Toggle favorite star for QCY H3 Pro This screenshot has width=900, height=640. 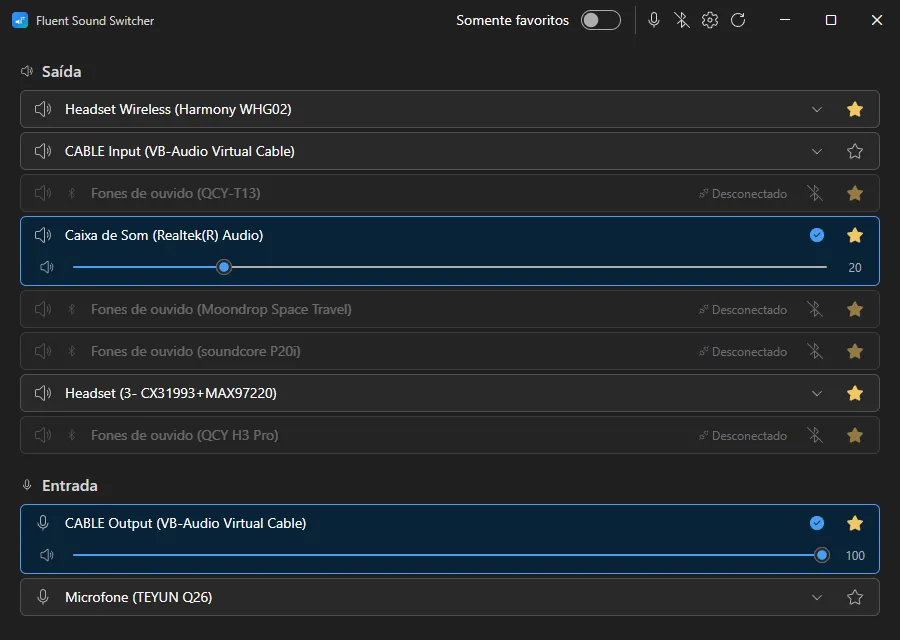(855, 435)
